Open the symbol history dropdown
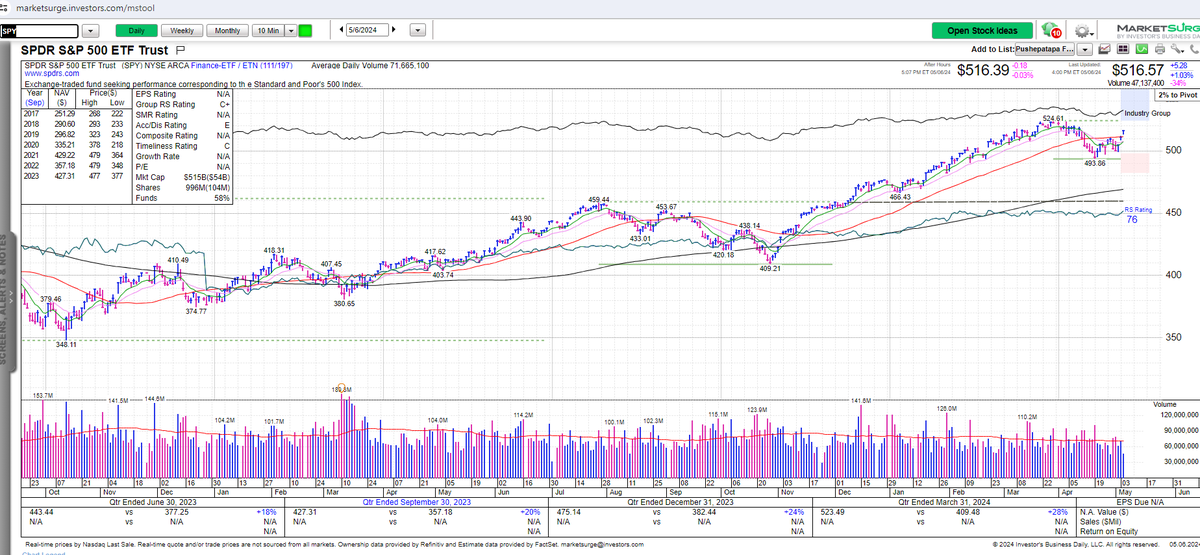The image size is (1200, 555). [x=91, y=31]
